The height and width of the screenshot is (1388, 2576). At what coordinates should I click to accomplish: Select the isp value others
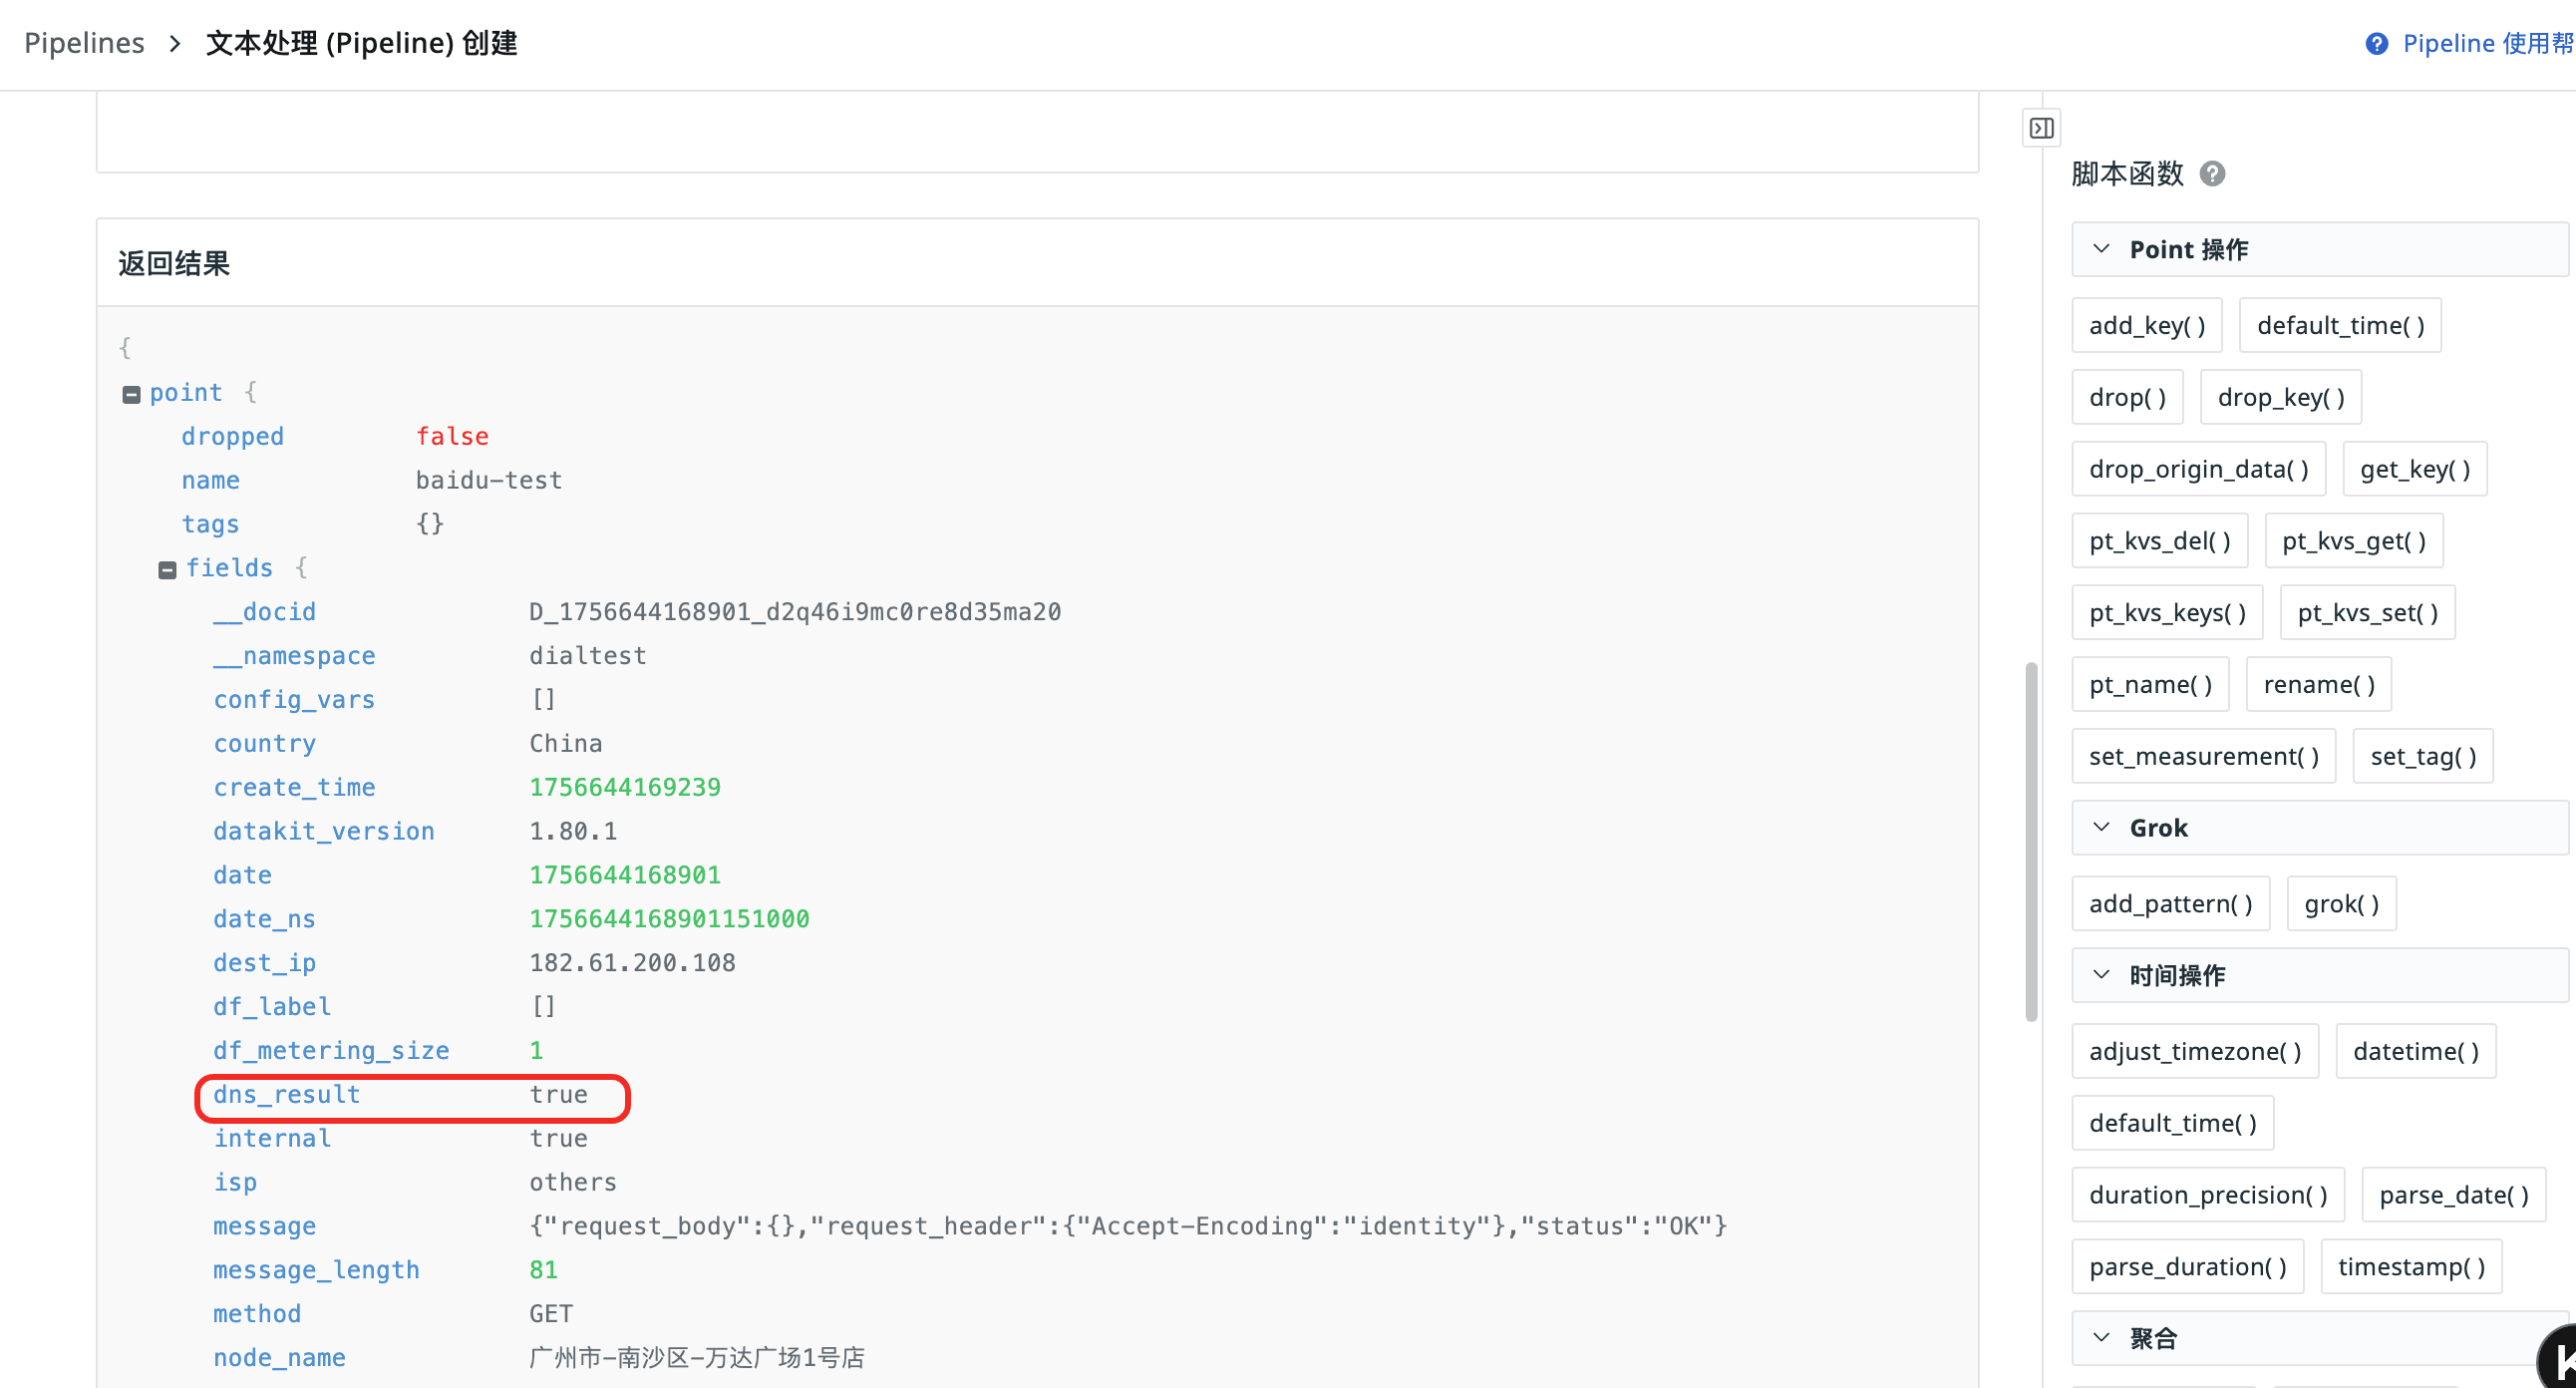click(x=573, y=1183)
